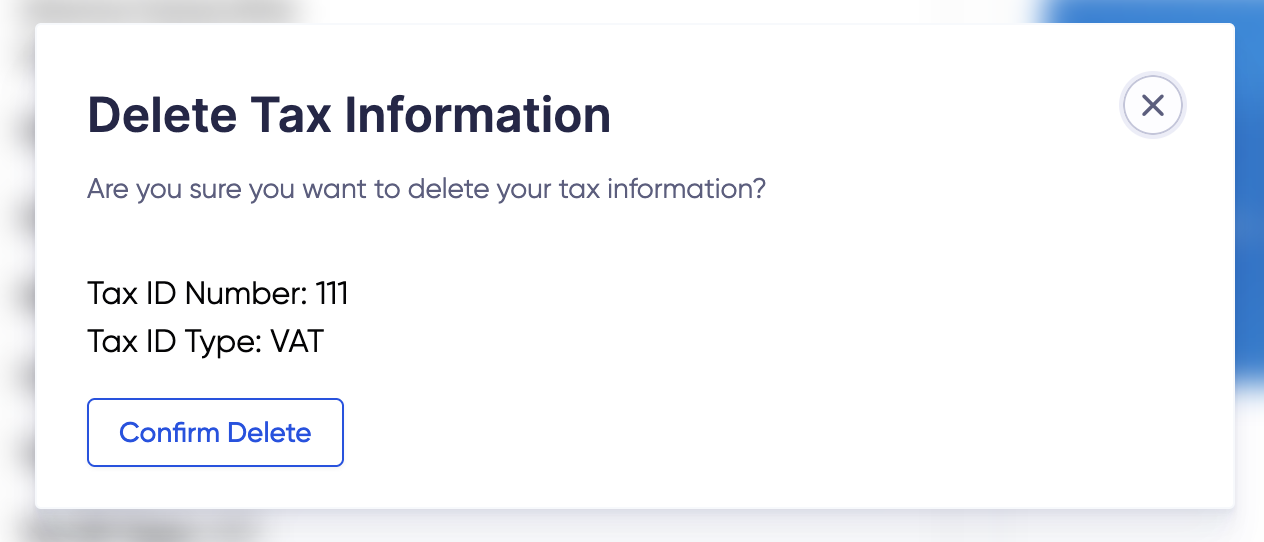The image size is (1264, 542).
Task: Click the word "Delete" on the outlined button
Action: tap(269, 433)
